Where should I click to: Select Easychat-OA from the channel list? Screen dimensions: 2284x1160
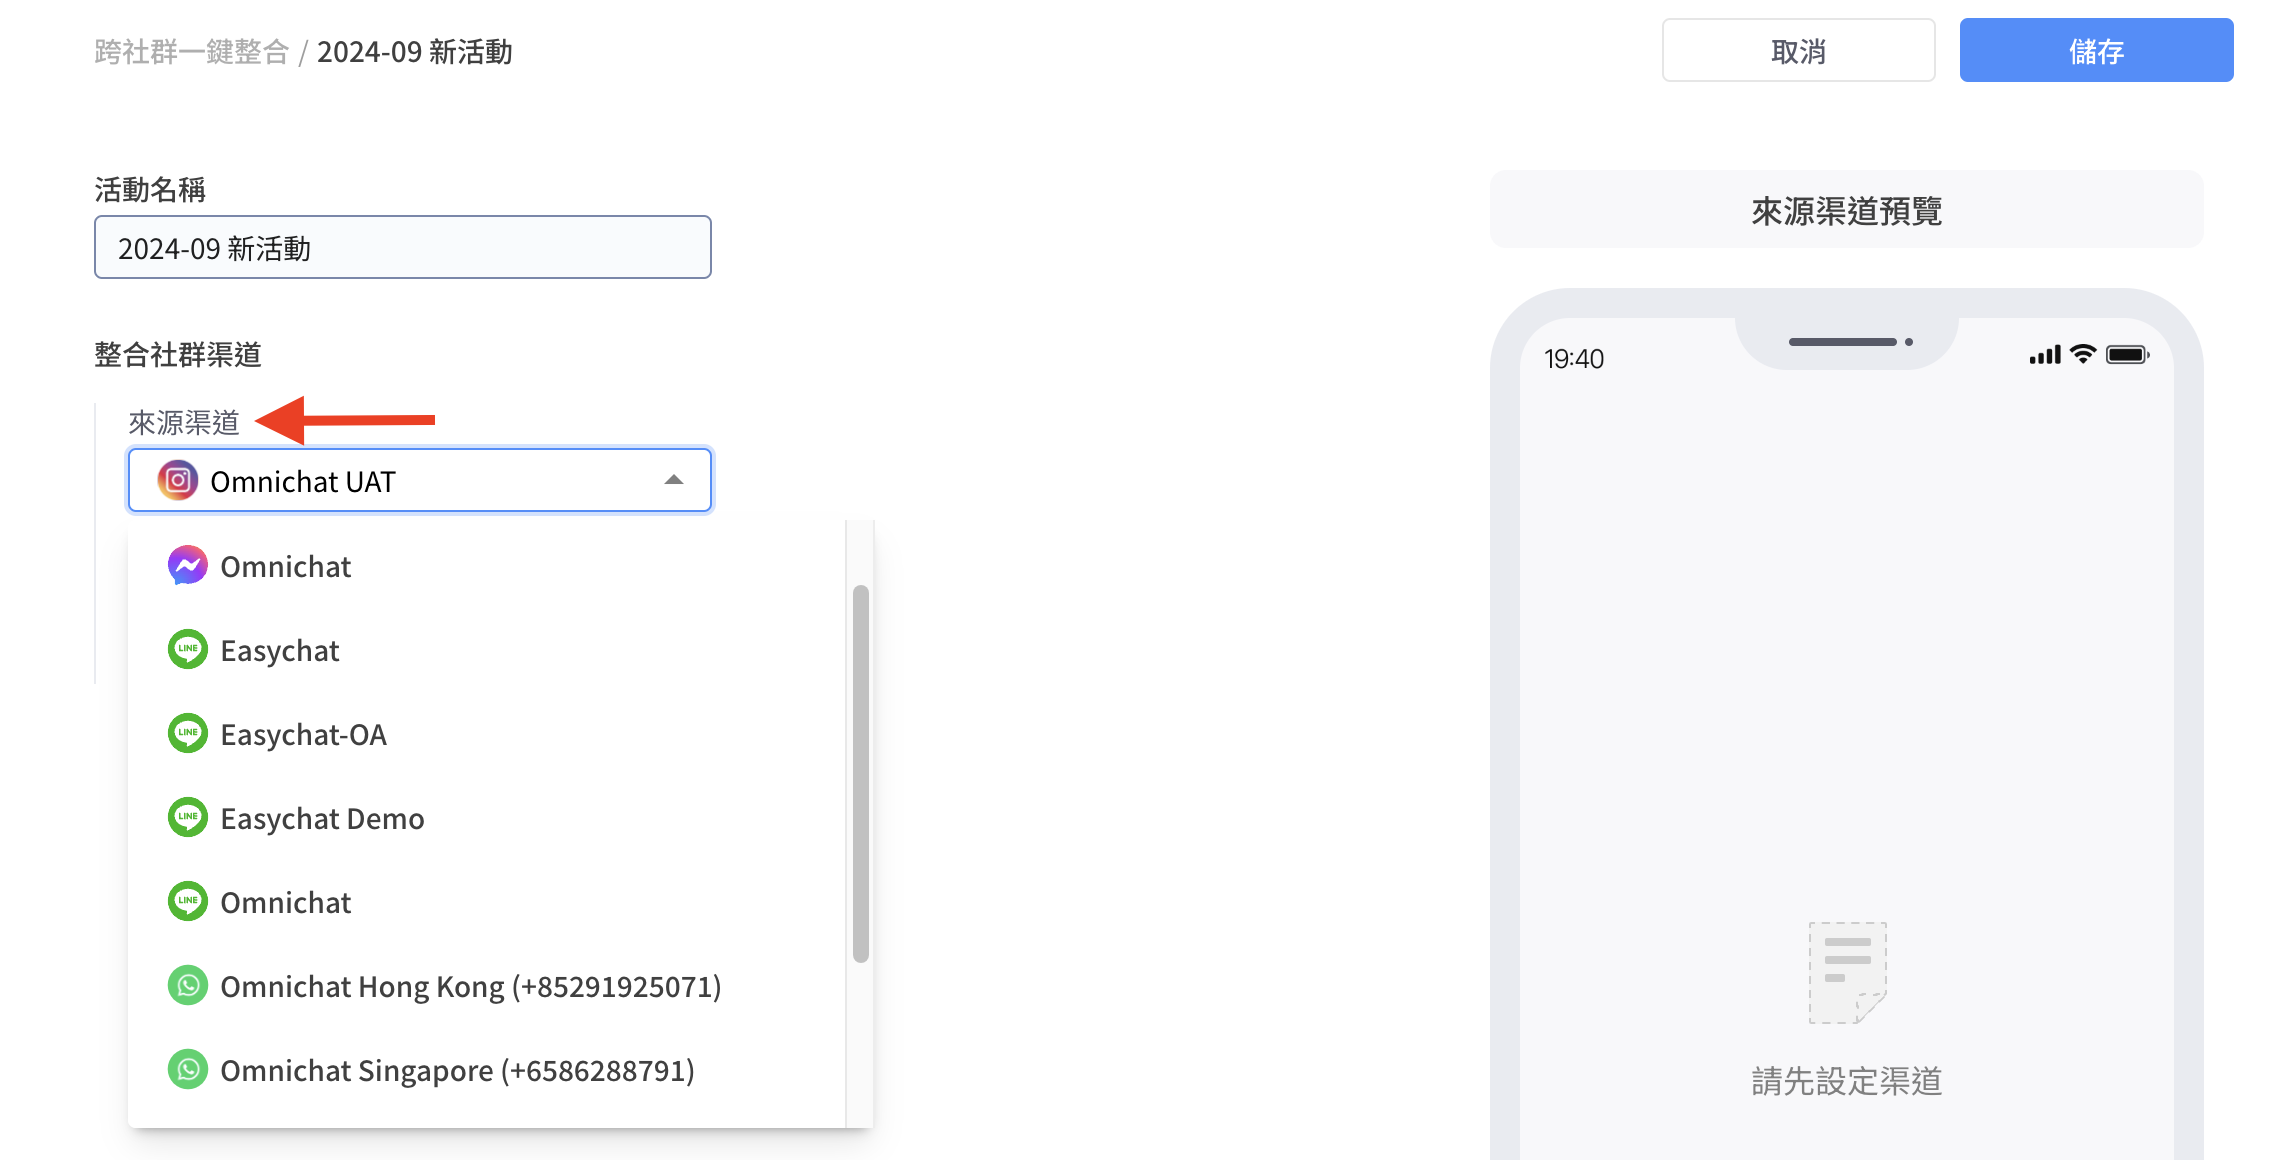pyautogui.click(x=303, y=735)
